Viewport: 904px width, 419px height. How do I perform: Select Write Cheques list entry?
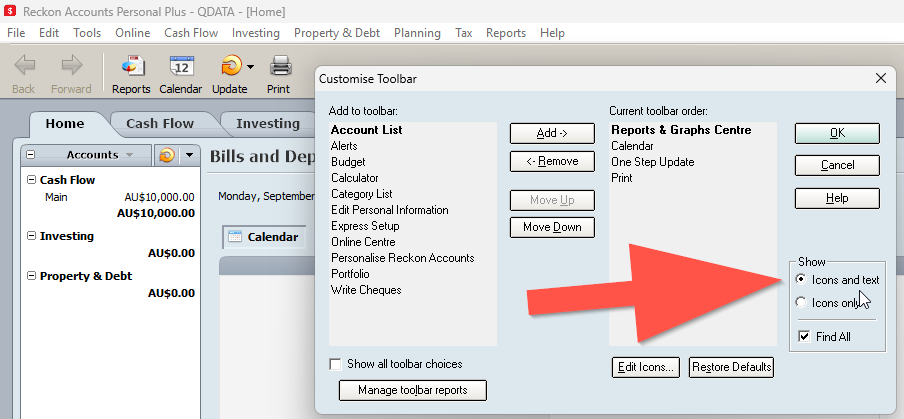pyautogui.click(x=366, y=290)
